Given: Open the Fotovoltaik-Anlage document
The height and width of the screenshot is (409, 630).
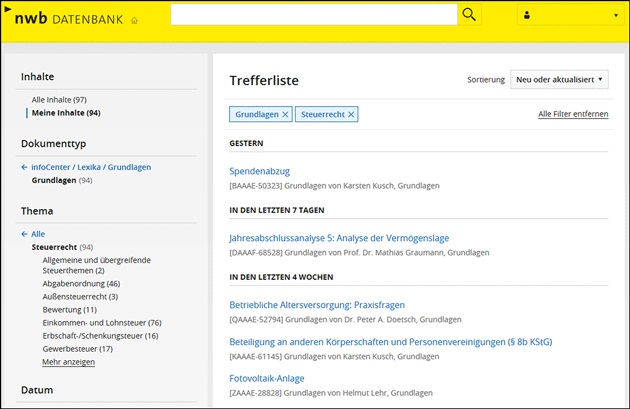Looking at the screenshot, I should tap(267, 379).
